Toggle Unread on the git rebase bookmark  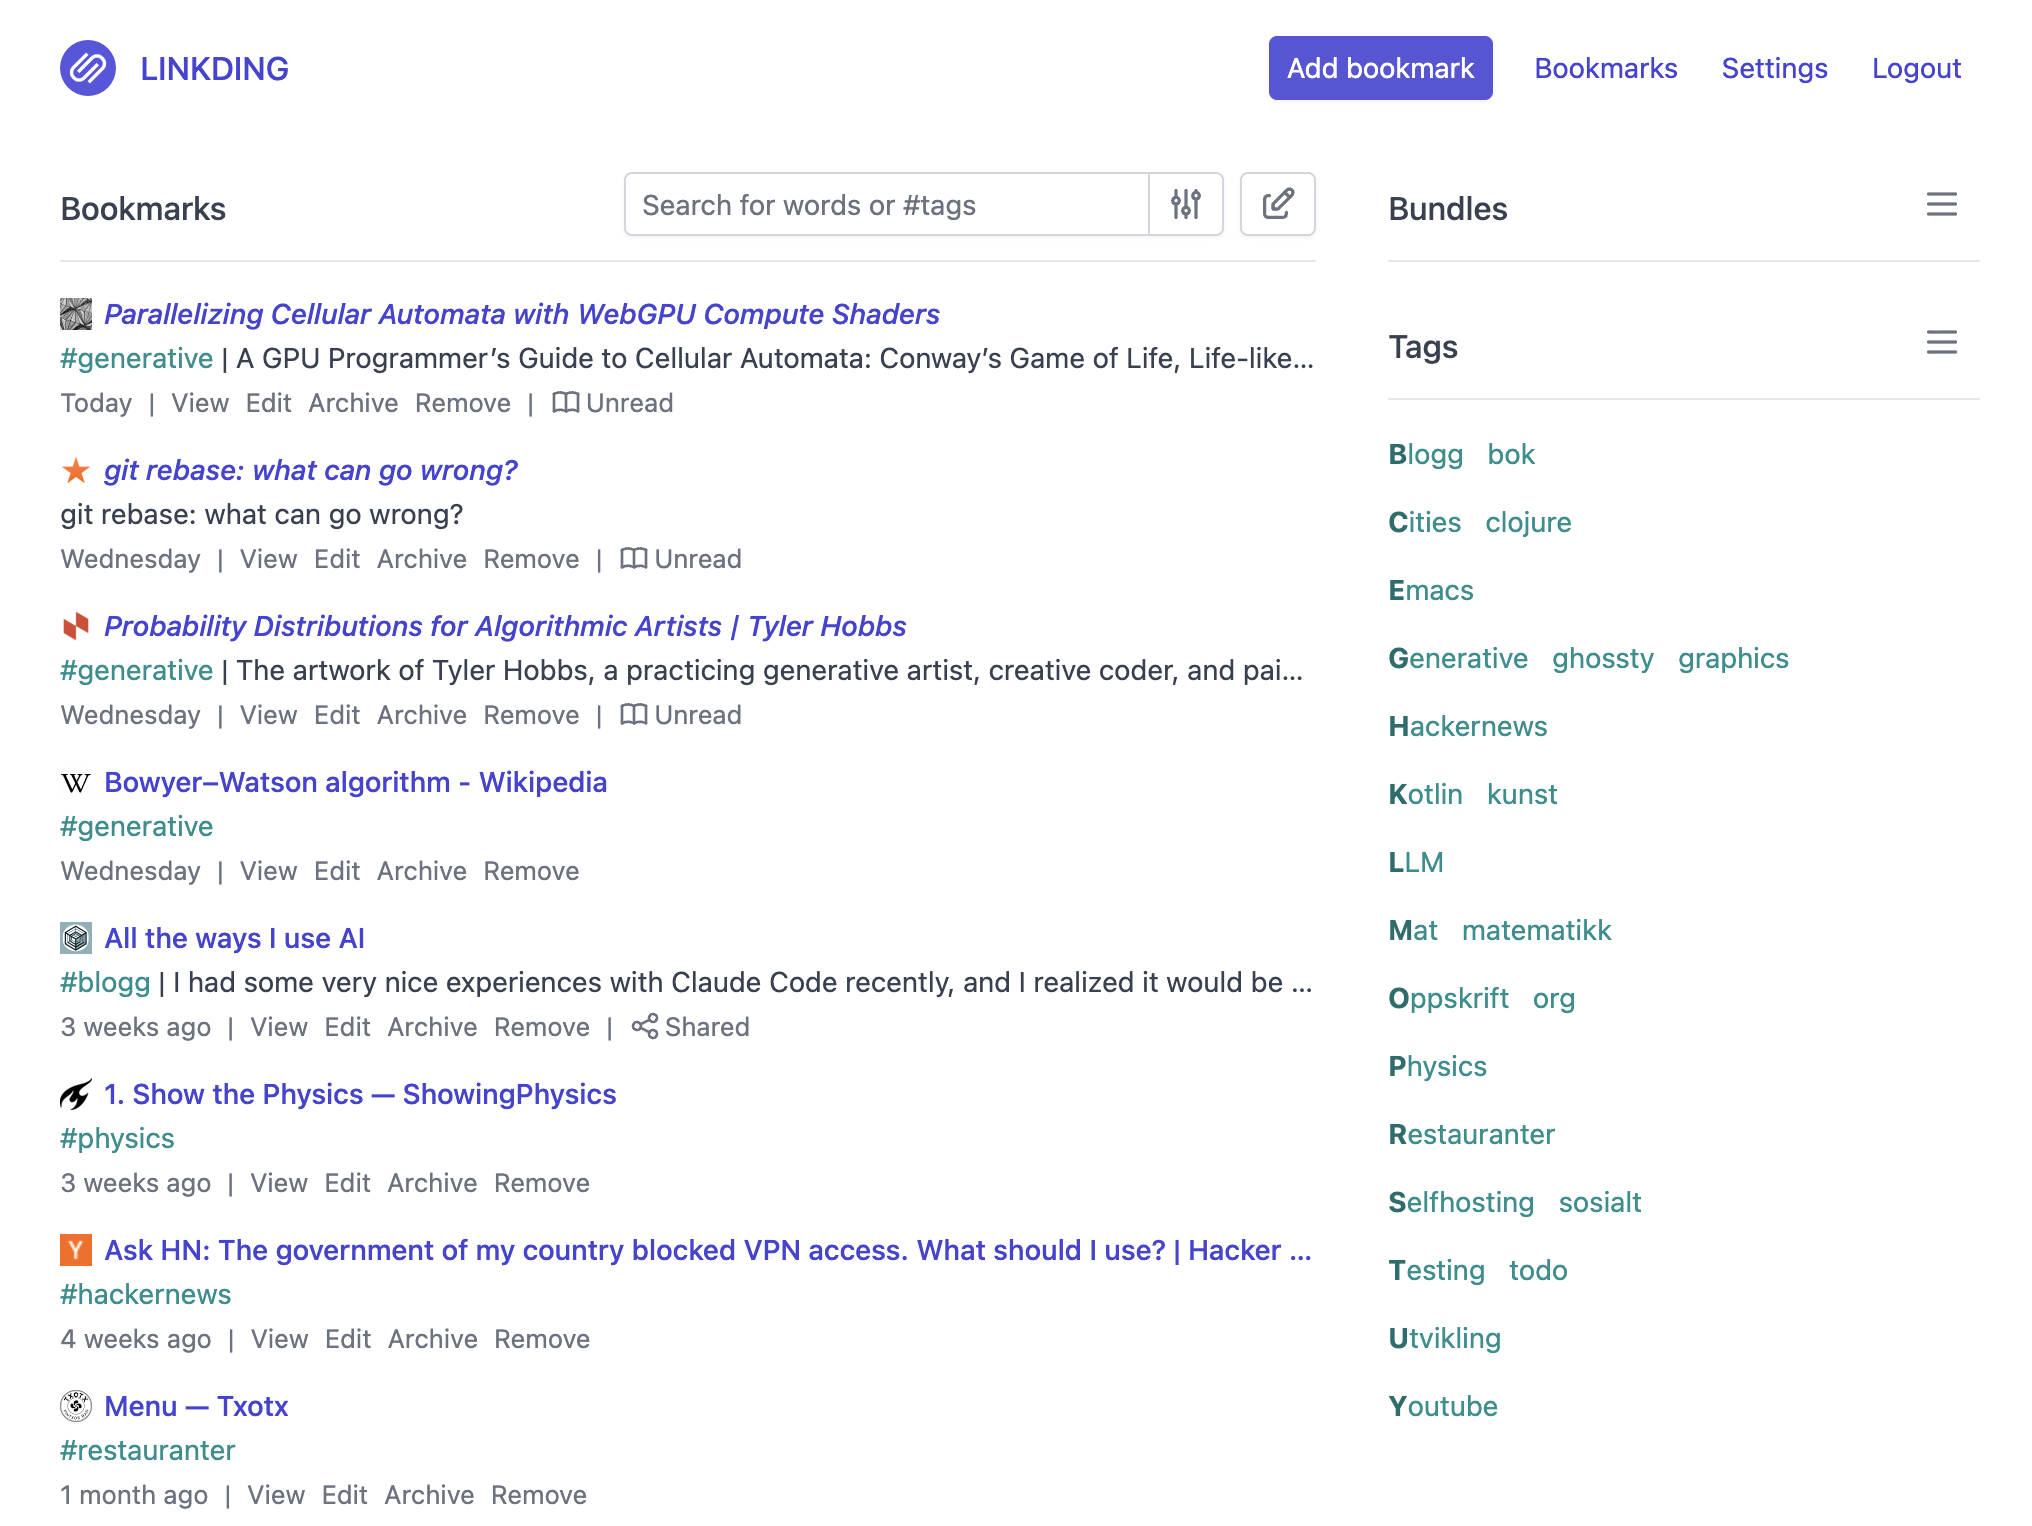click(681, 559)
